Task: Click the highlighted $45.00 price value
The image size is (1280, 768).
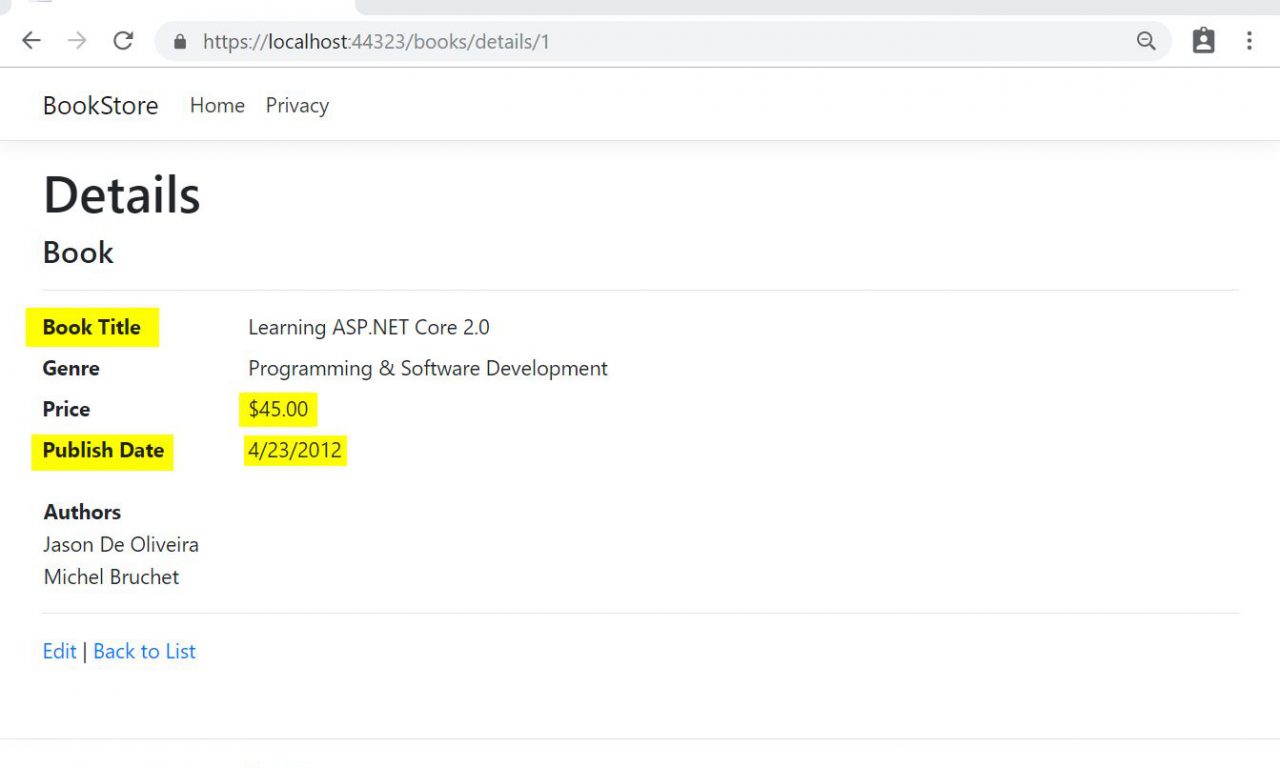Action: (278, 409)
